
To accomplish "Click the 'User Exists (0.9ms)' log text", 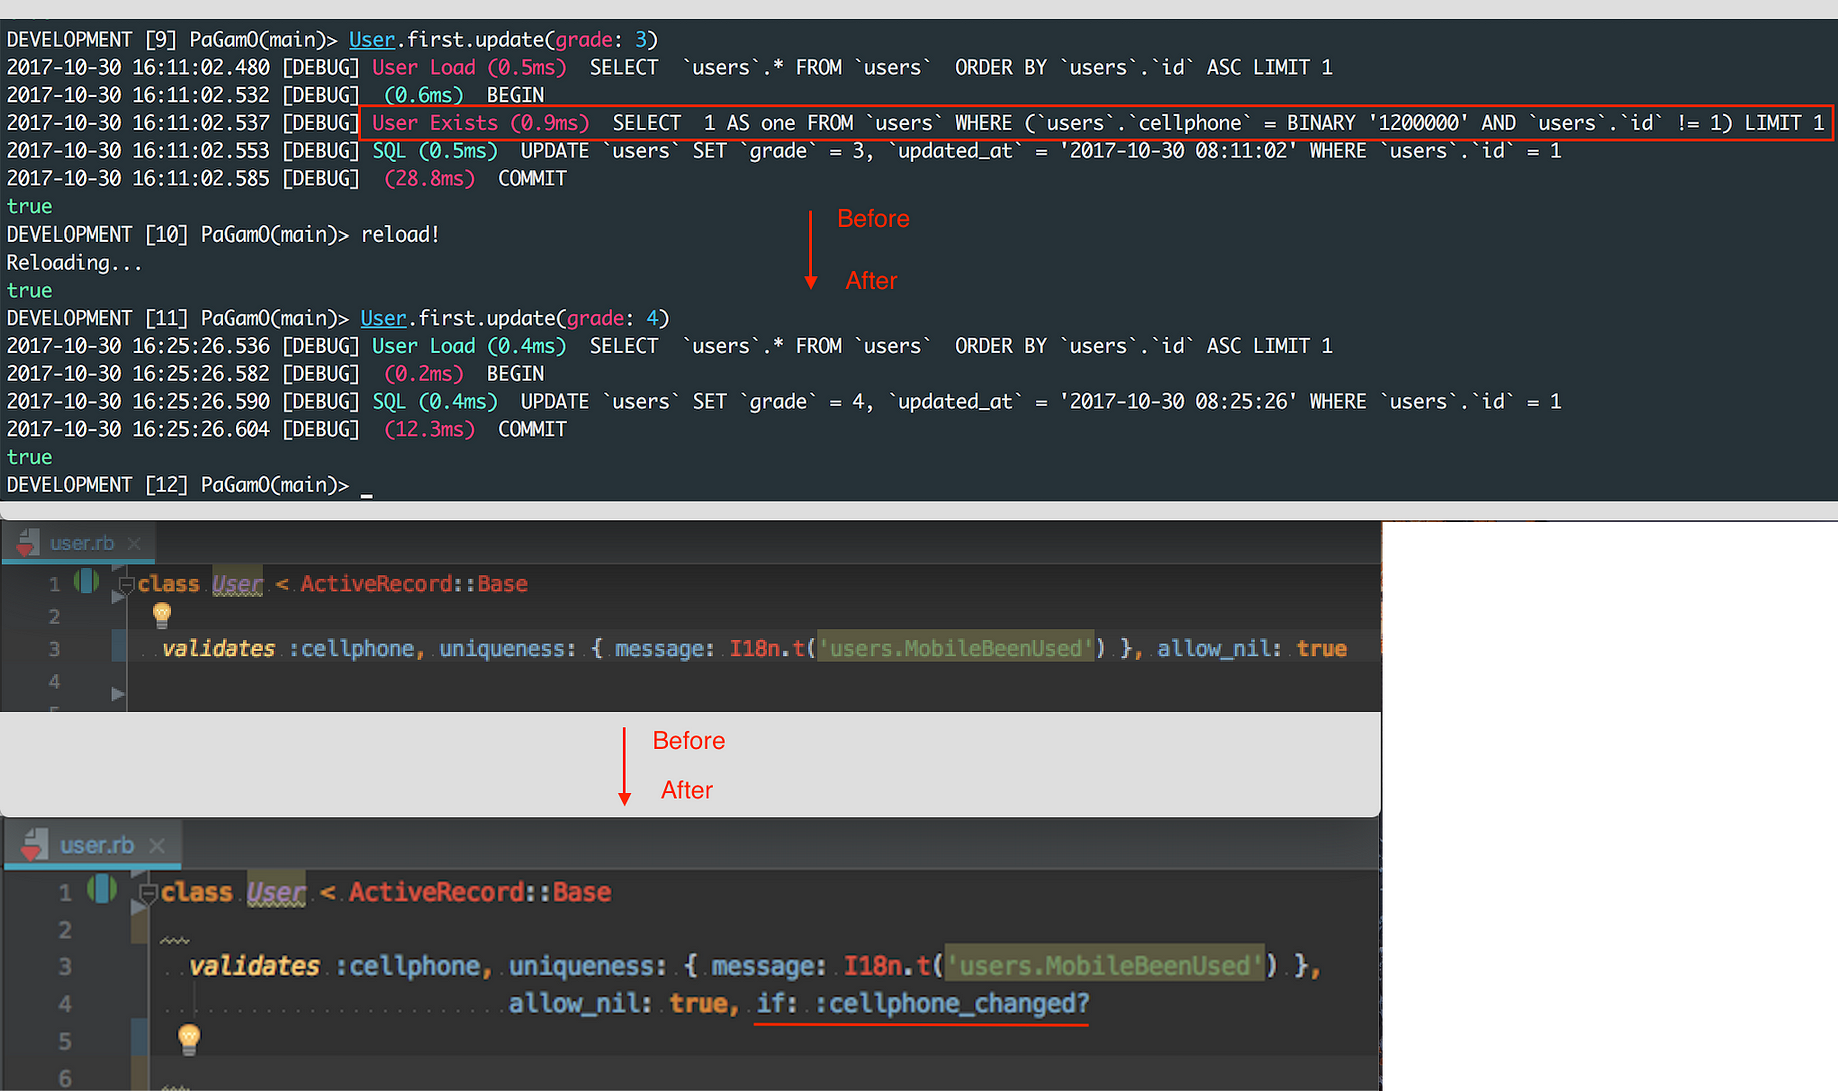I will [480, 123].
